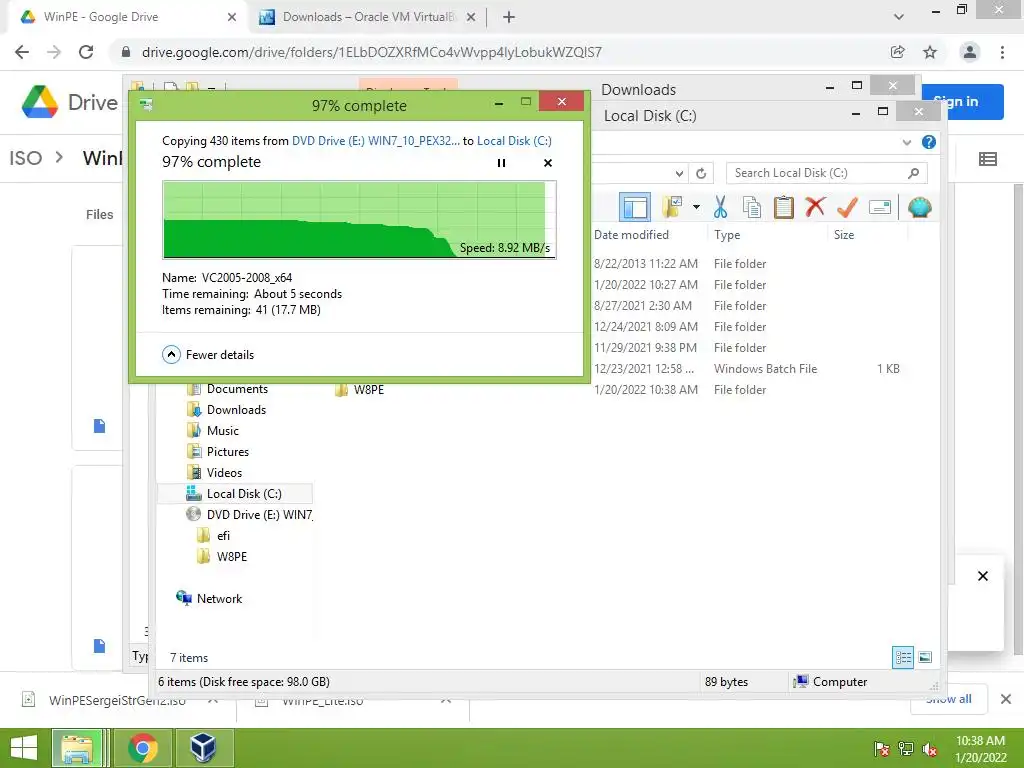Viewport: 1024px width, 768px height.
Task: Open the folder options dropdown arrow
Action: [697, 207]
